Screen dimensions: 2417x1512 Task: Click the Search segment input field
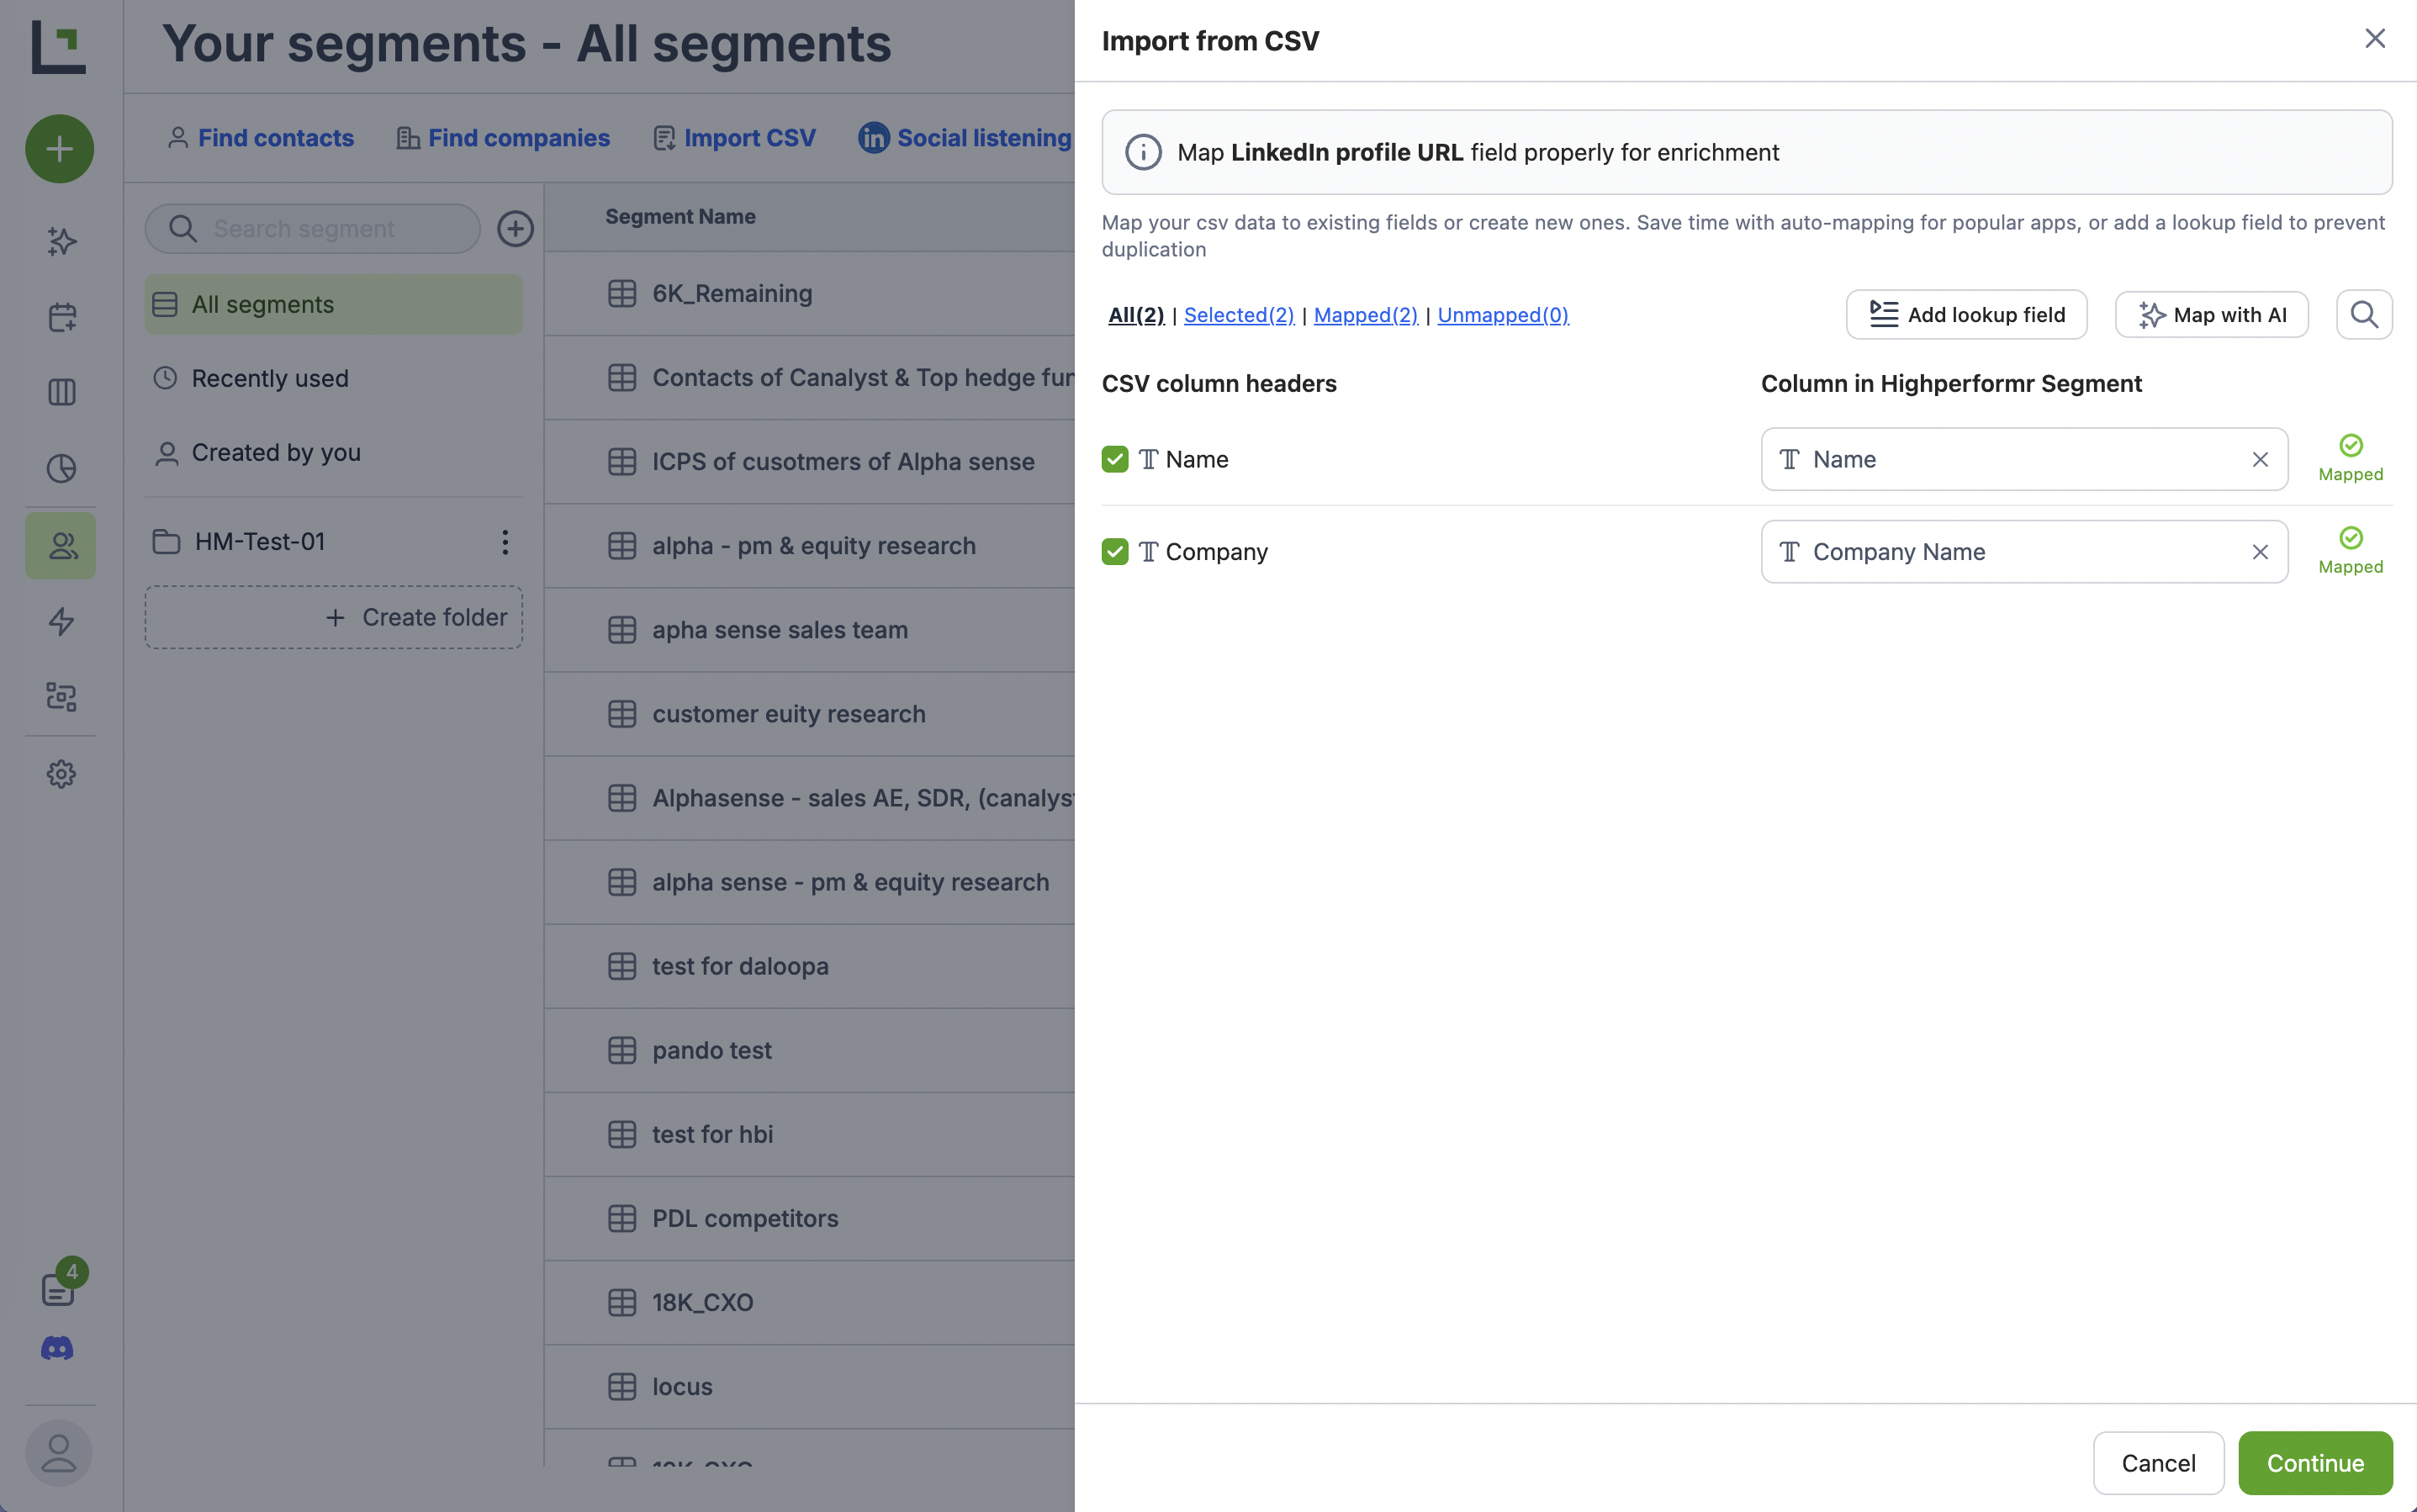pyautogui.click(x=312, y=229)
